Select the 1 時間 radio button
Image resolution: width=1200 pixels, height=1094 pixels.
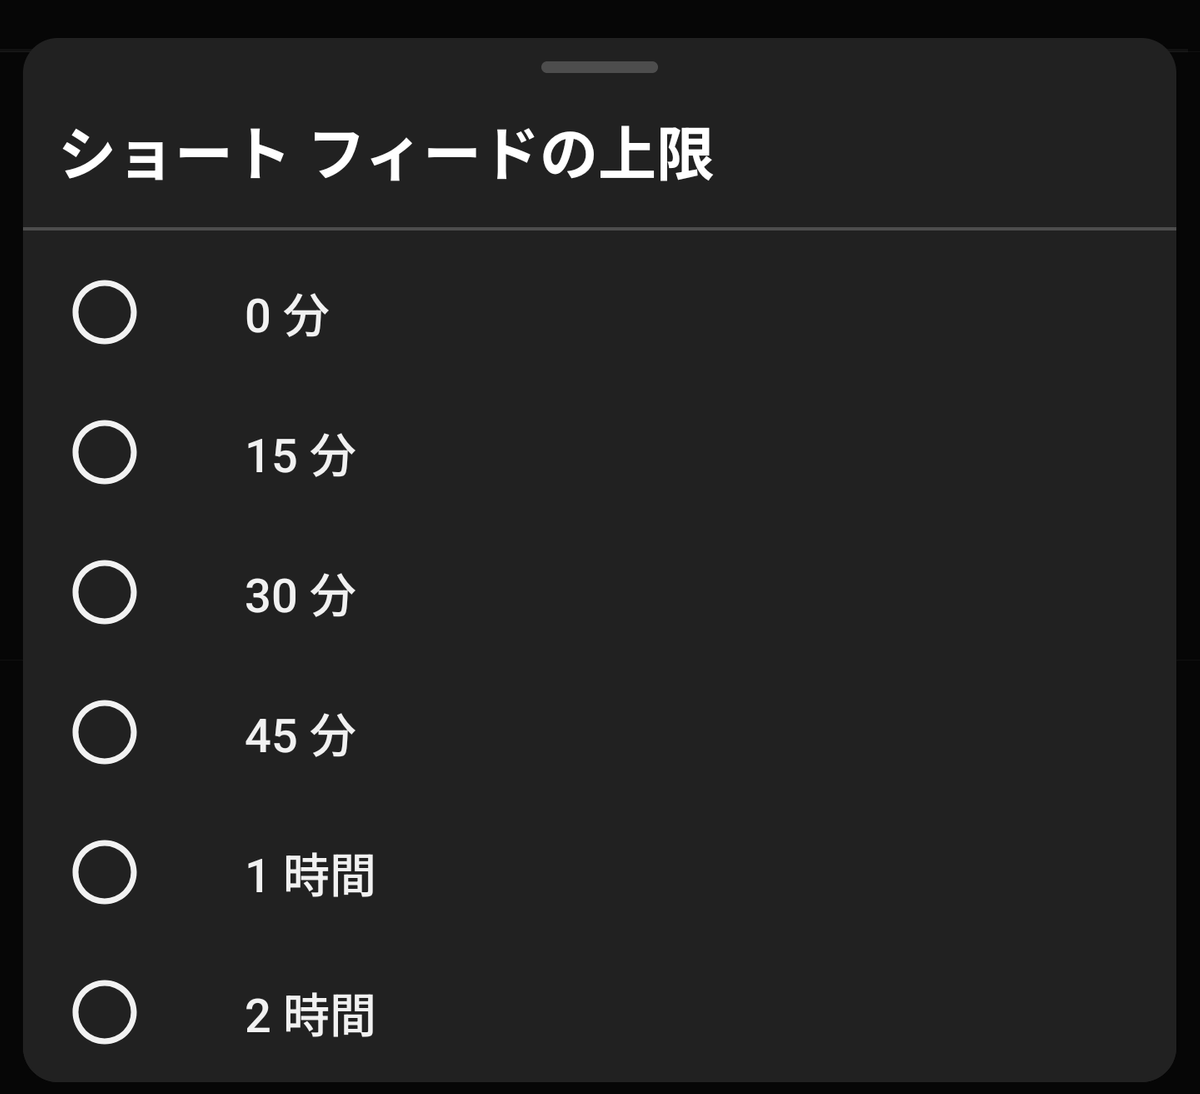(x=105, y=873)
